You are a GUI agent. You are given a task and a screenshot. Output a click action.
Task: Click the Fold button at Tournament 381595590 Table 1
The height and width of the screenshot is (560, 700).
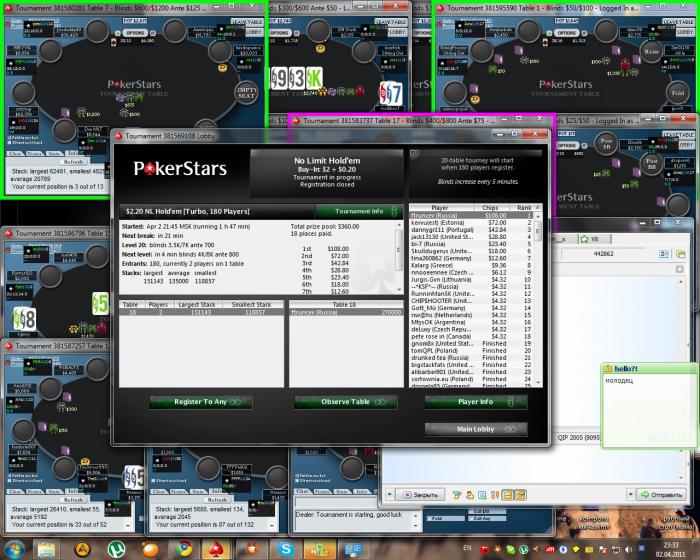coord(678,93)
